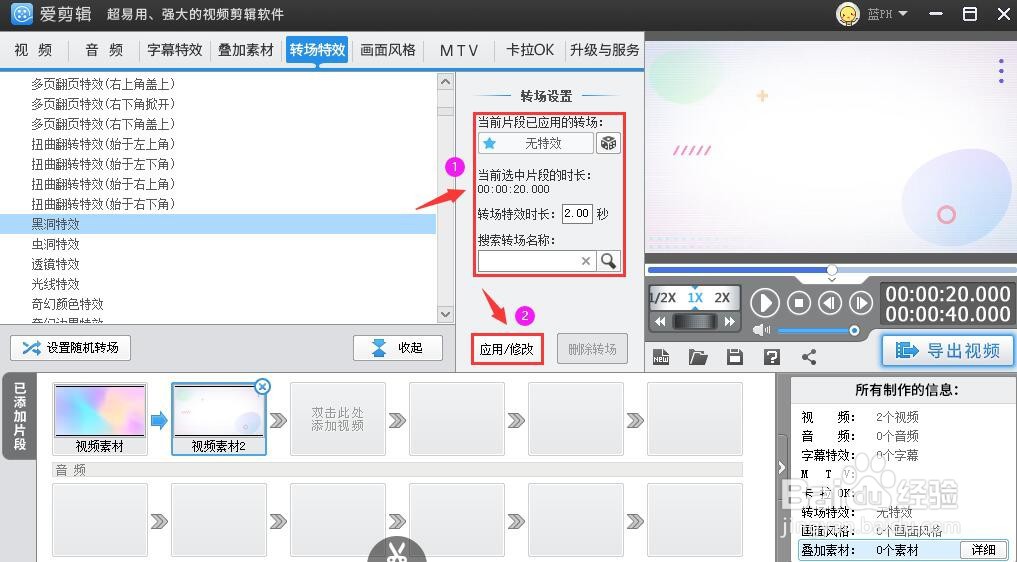The width and height of the screenshot is (1017, 562).
Task: Collapse the info panel with side arrow
Action: [x=782, y=467]
